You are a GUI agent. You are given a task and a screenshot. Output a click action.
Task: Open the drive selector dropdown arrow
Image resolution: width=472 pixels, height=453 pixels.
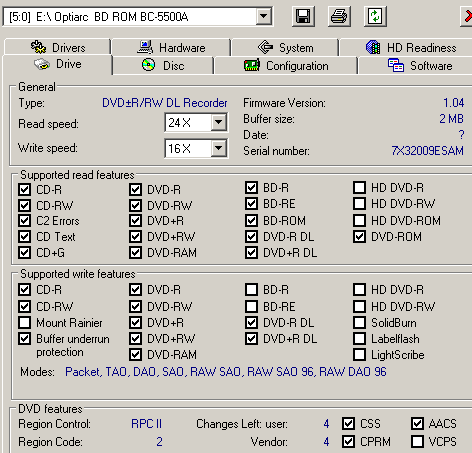point(263,16)
